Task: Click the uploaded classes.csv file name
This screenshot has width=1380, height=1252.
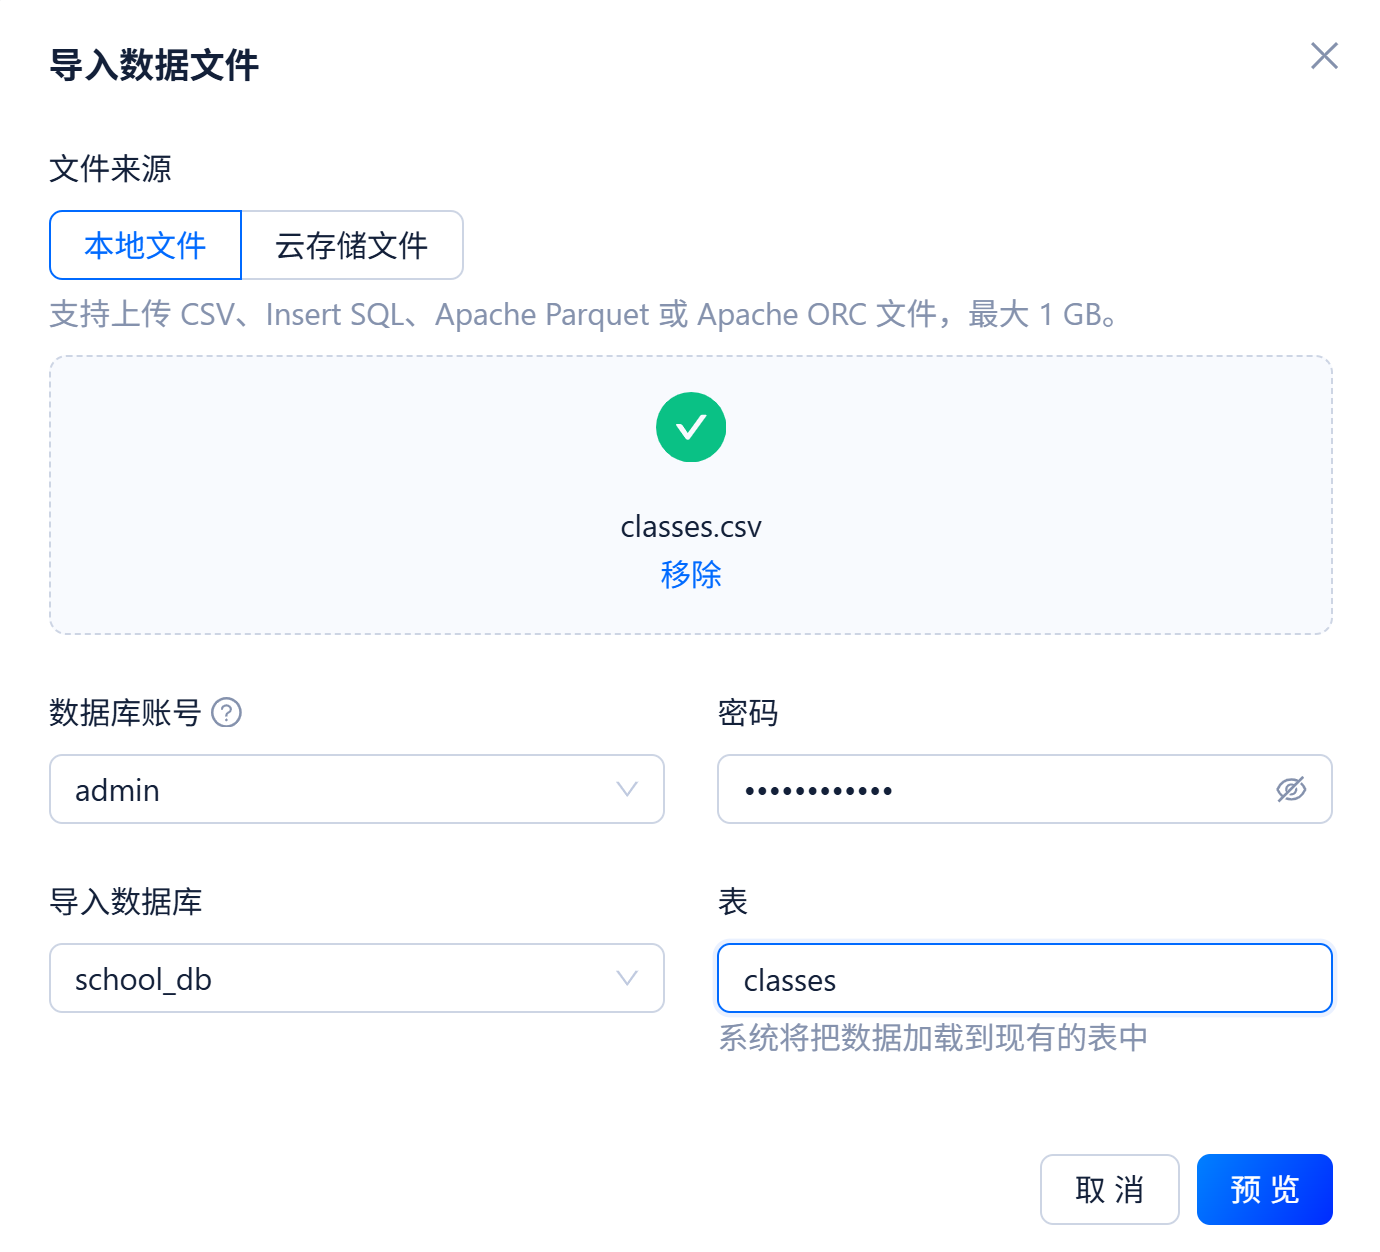Action: (x=690, y=527)
